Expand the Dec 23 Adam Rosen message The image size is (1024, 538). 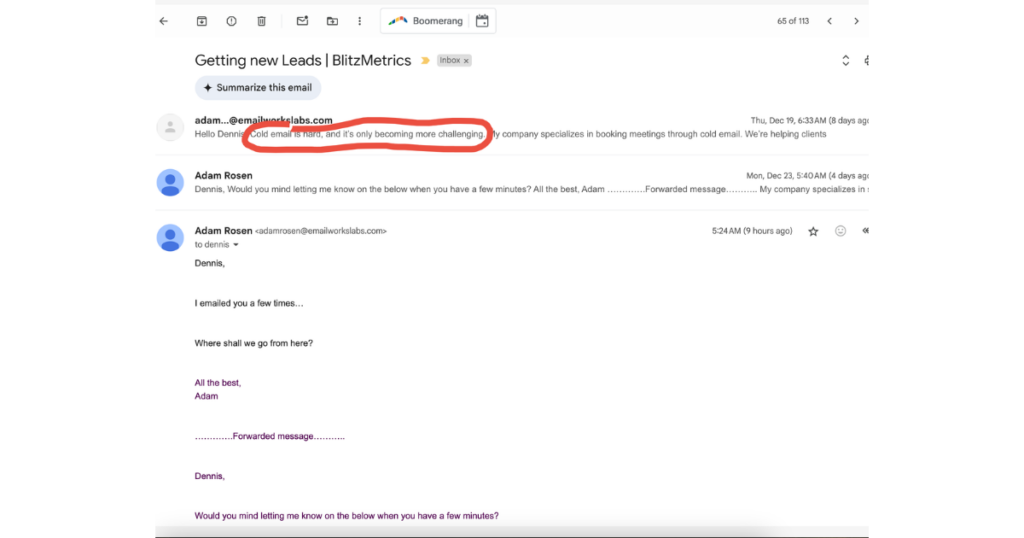(x=512, y=182)
